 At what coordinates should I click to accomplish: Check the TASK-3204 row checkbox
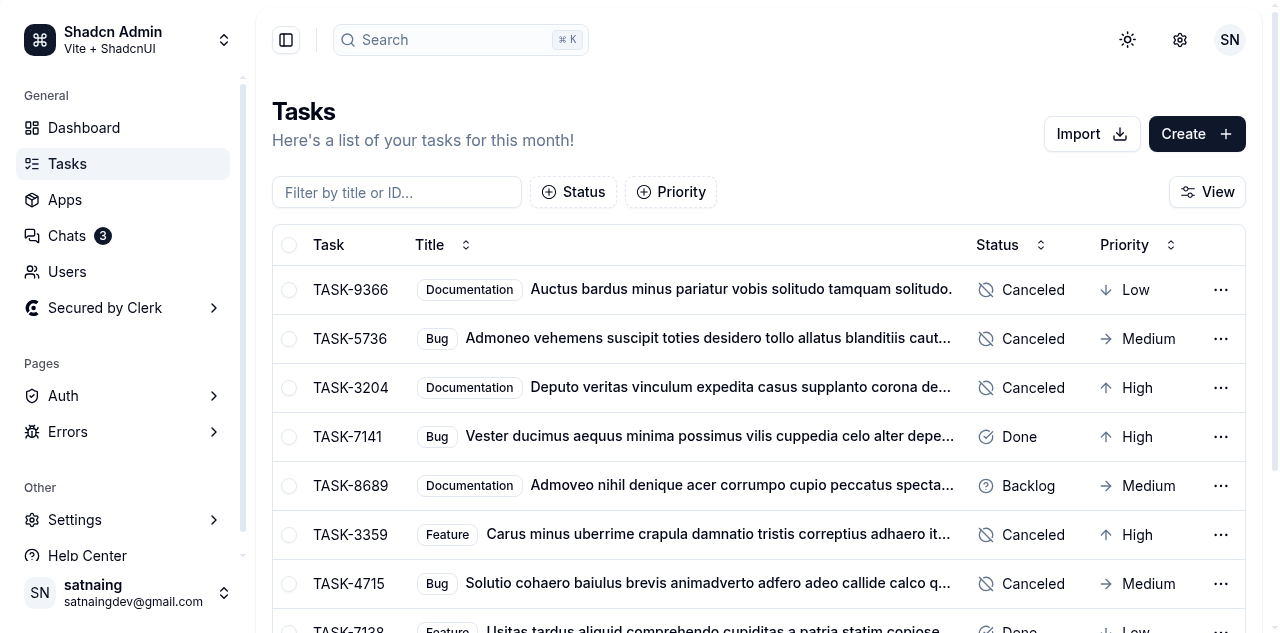[289, 388]
